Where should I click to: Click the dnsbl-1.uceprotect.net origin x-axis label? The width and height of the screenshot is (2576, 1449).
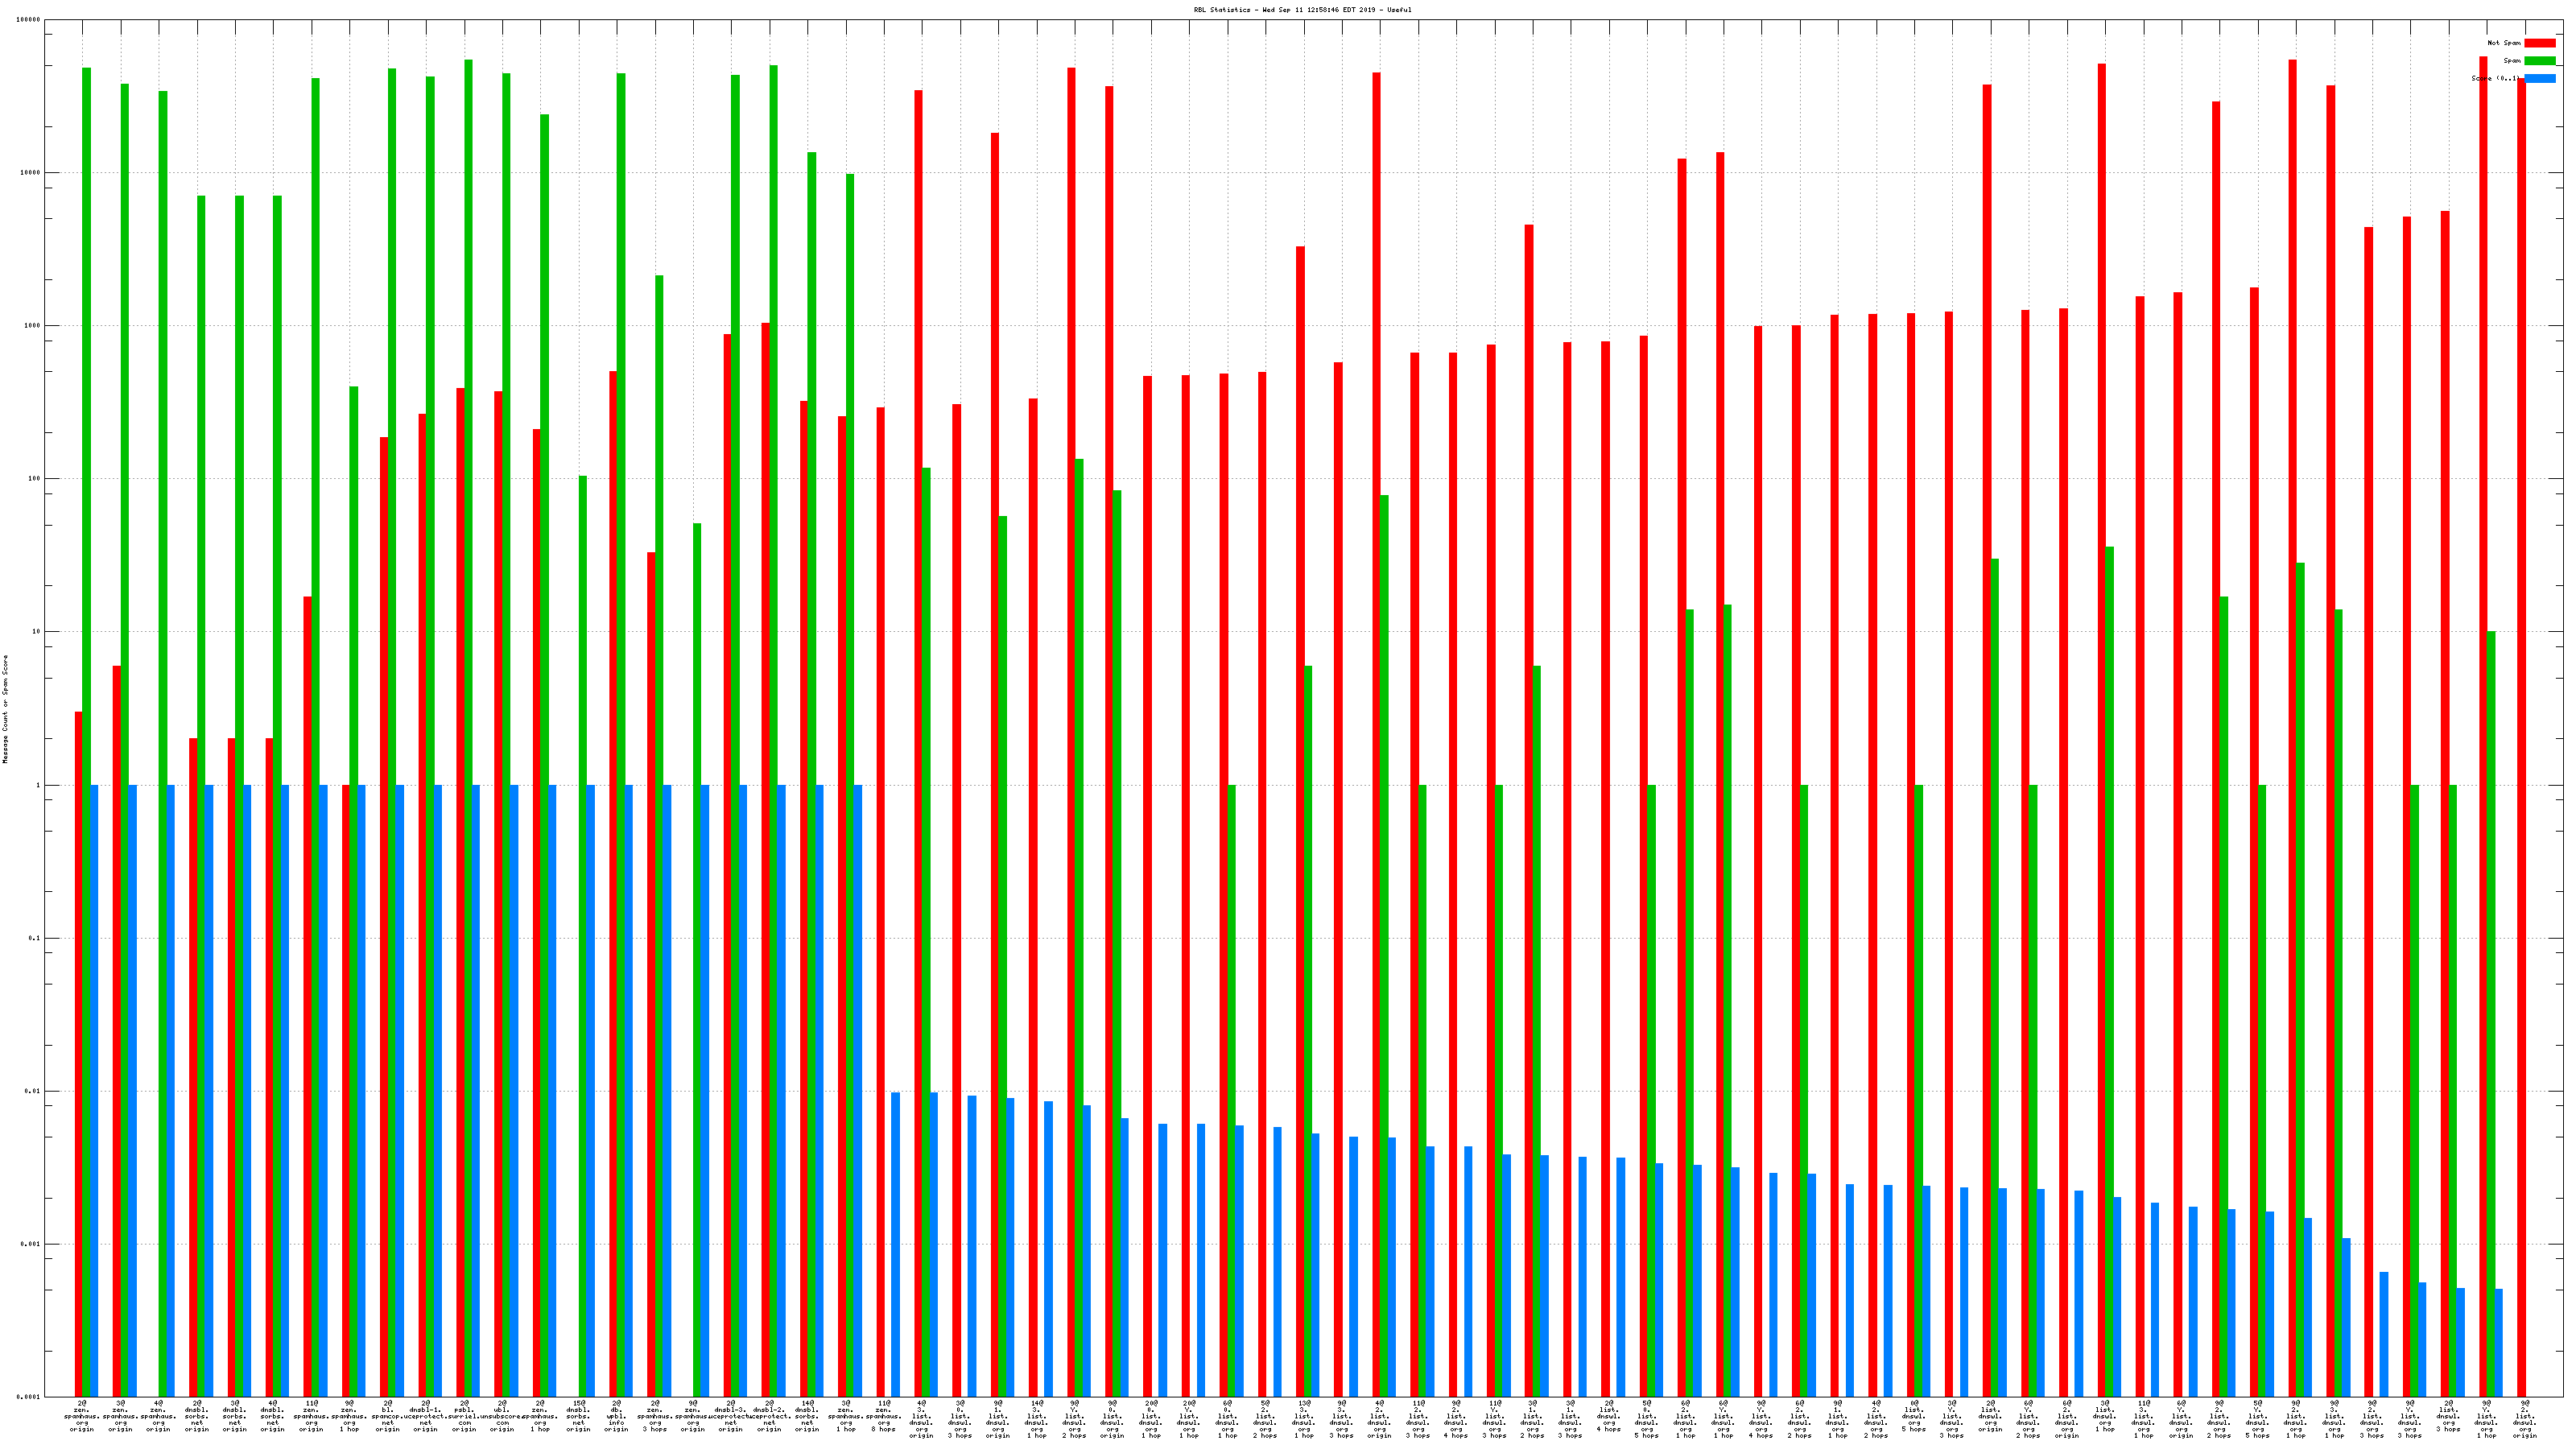(x=425, y=1416)
